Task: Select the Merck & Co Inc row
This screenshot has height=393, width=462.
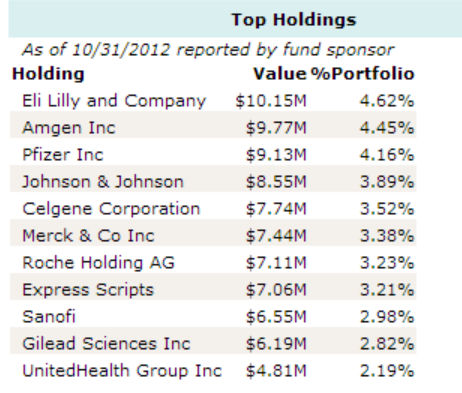Action: (213, 236)
